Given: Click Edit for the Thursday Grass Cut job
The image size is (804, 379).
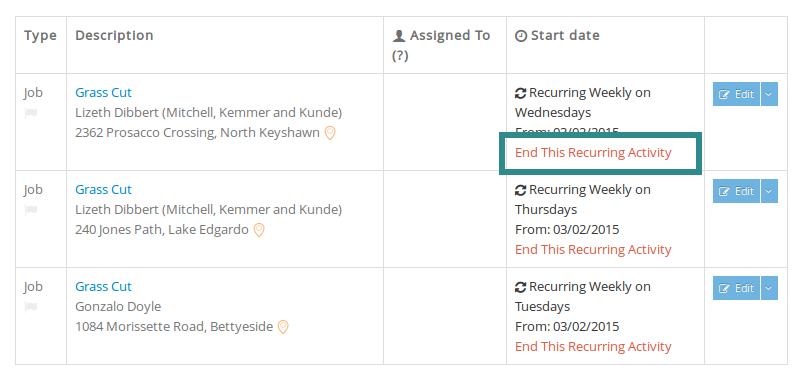Looking at the screenshot, I should point(736,191).
